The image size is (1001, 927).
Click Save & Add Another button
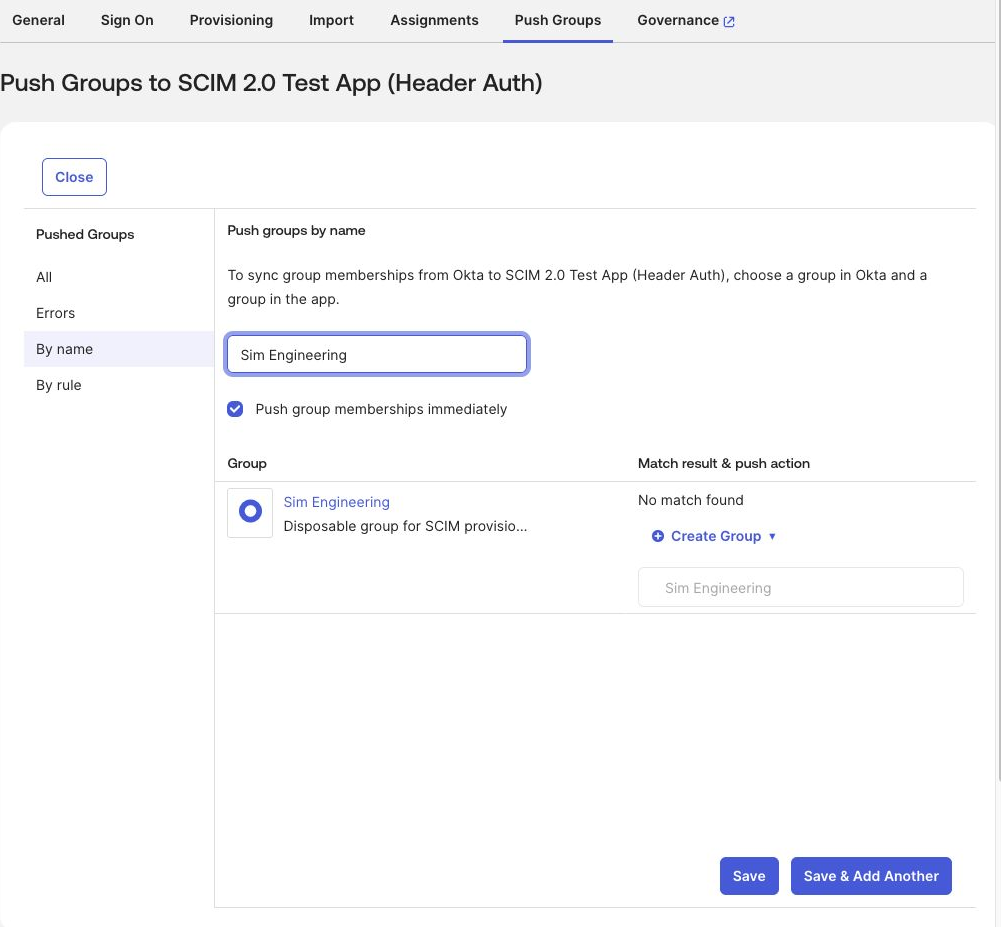(871, 876)
